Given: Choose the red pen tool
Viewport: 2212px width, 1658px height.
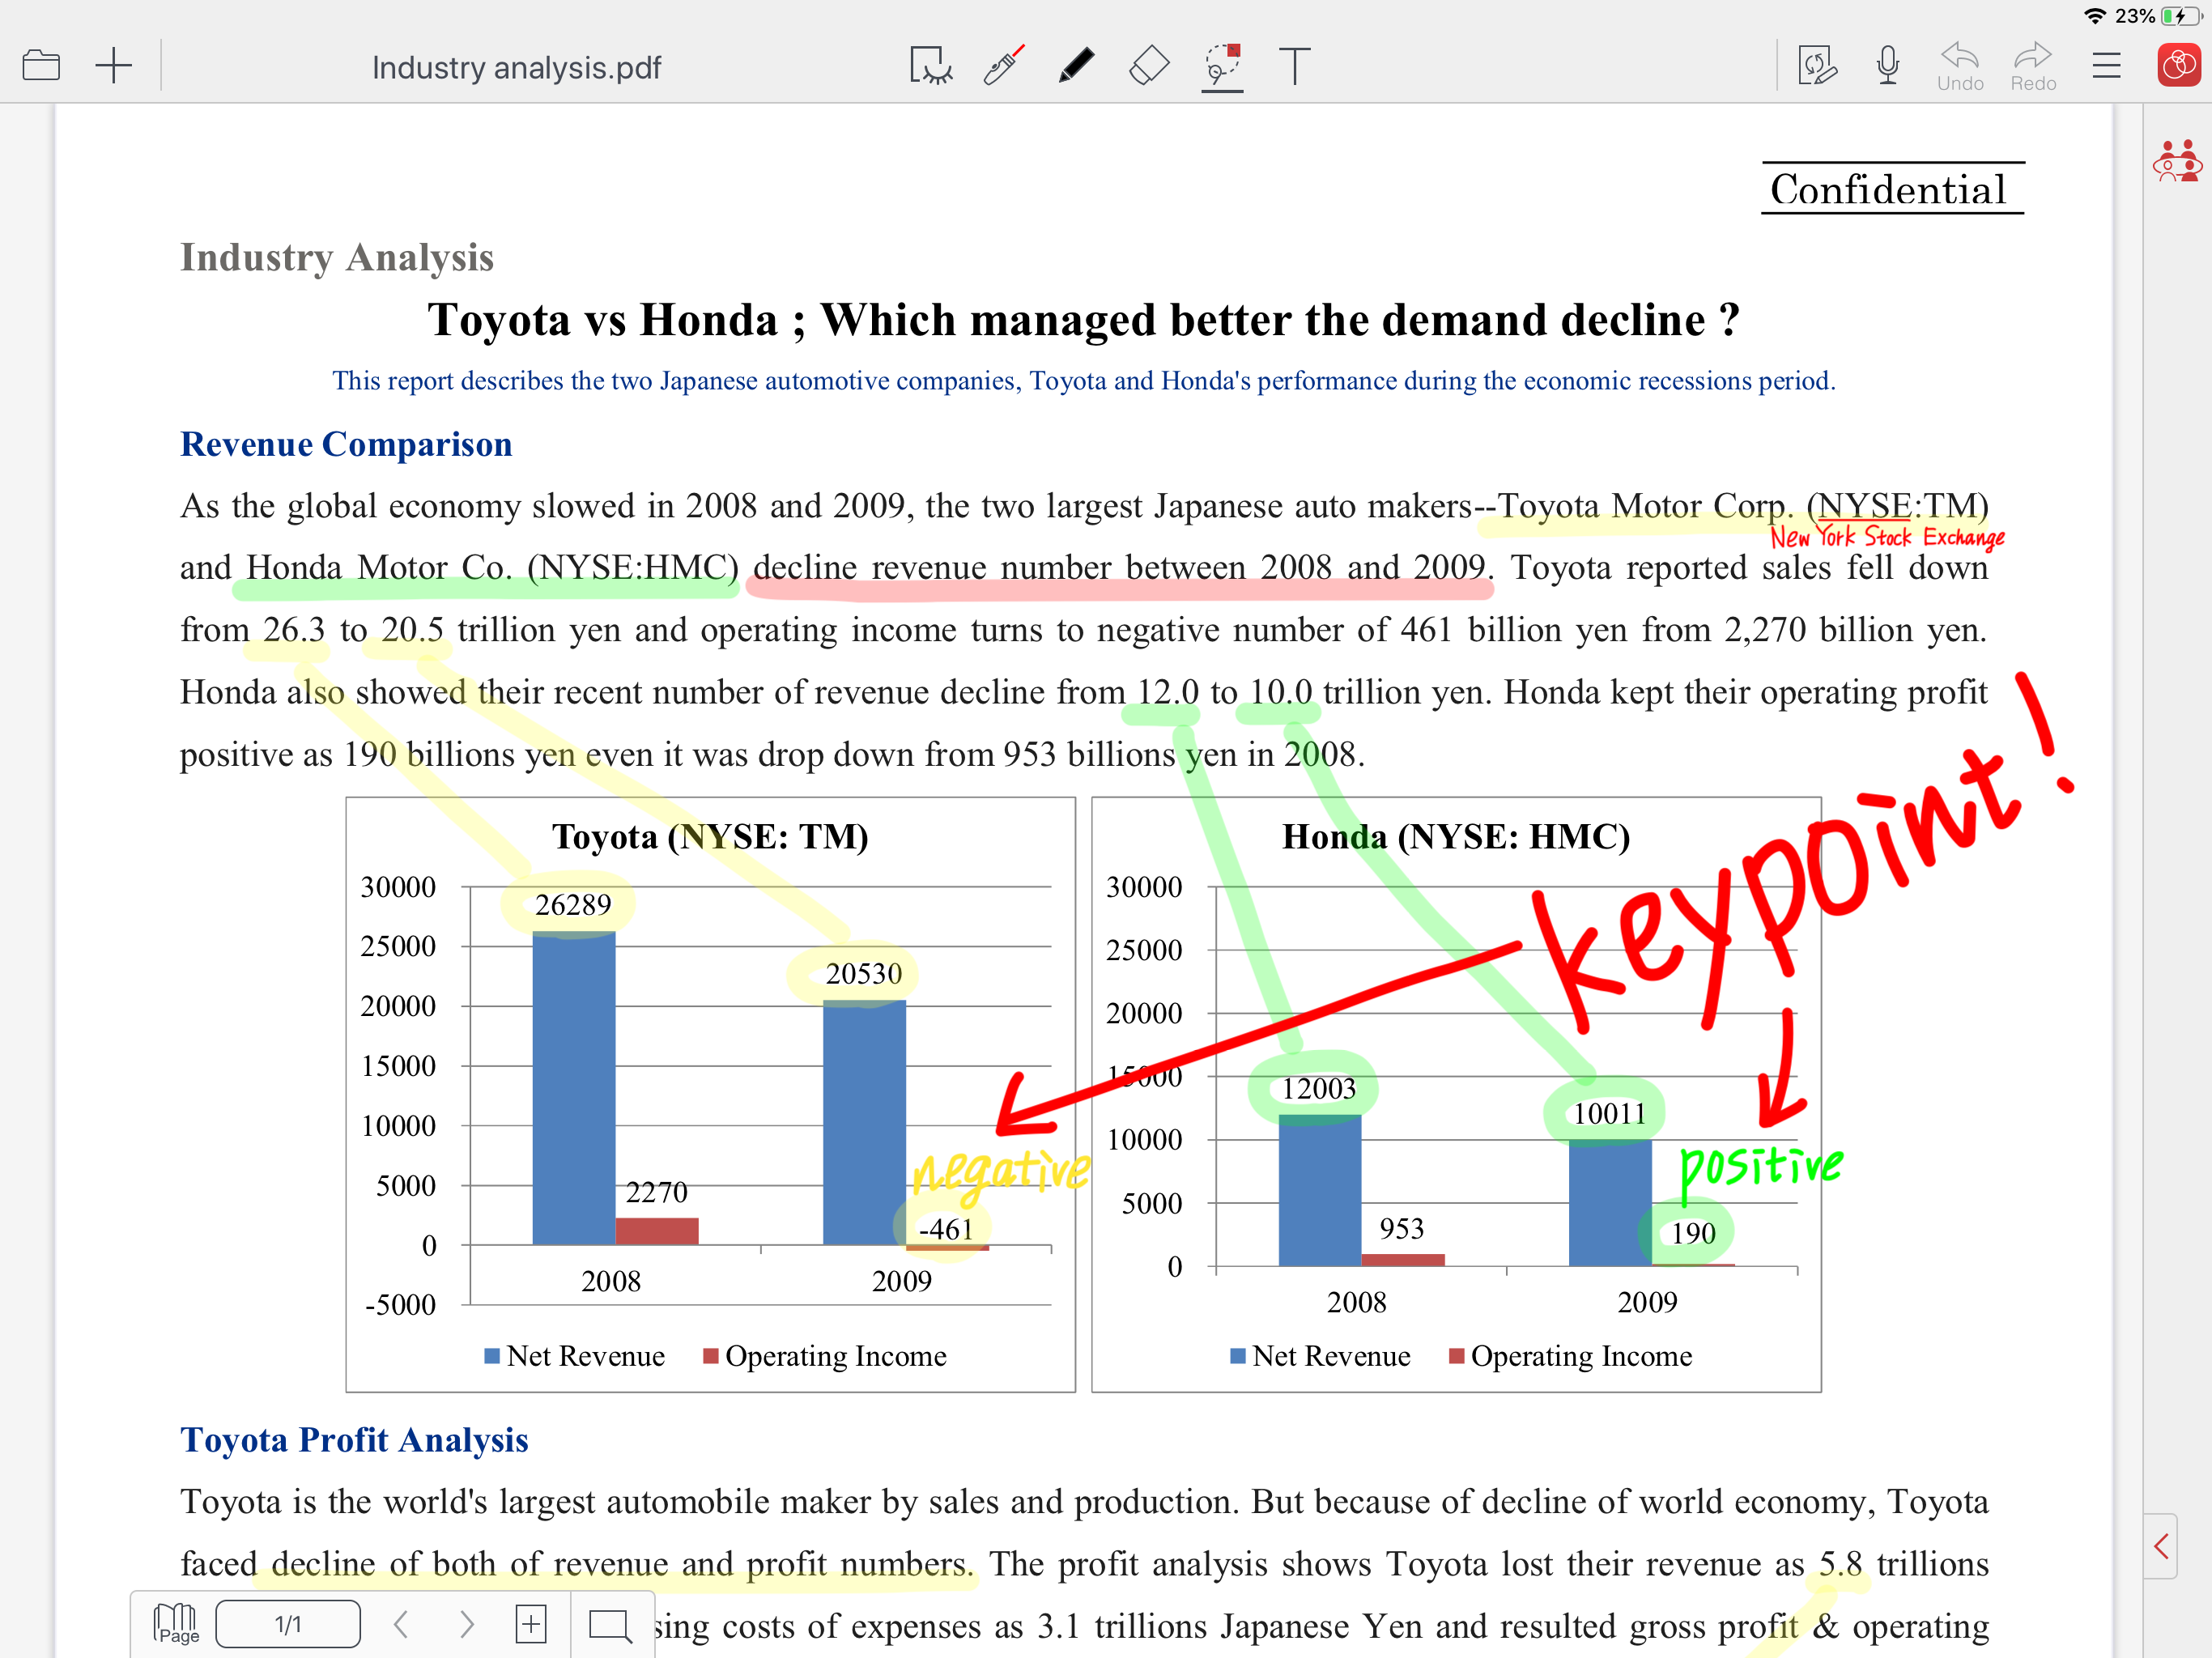Looking at the screenshot, I should 1003,66.
